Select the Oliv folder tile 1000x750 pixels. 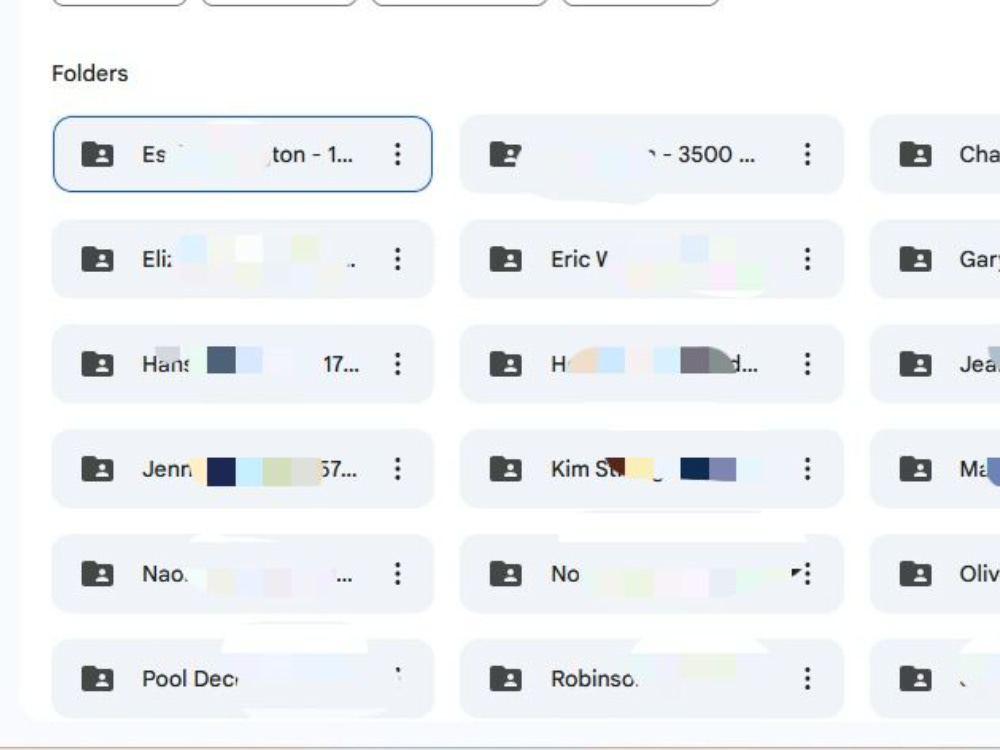[935, 574]
